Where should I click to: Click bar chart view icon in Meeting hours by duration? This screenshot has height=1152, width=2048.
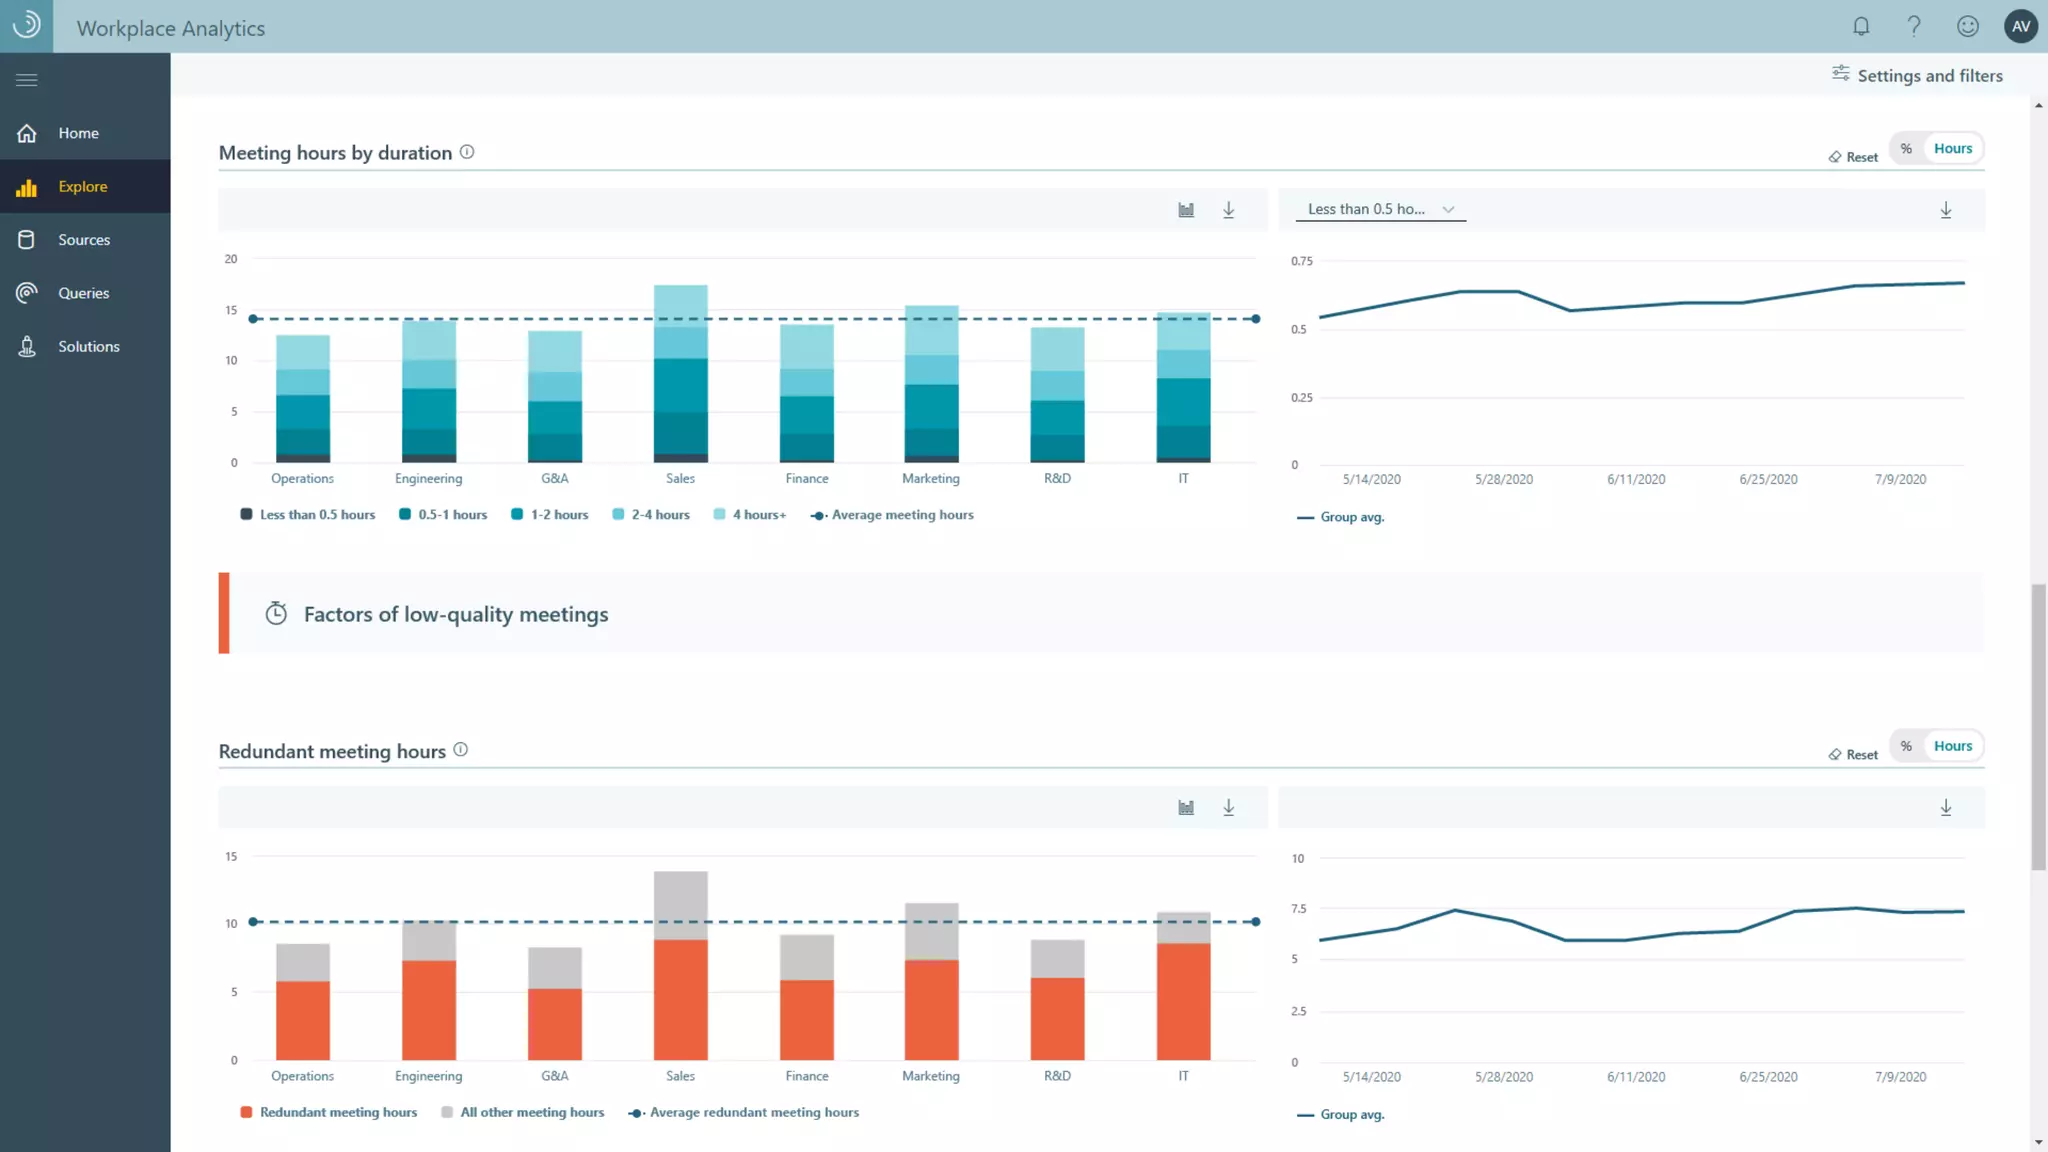(1186, 210)
